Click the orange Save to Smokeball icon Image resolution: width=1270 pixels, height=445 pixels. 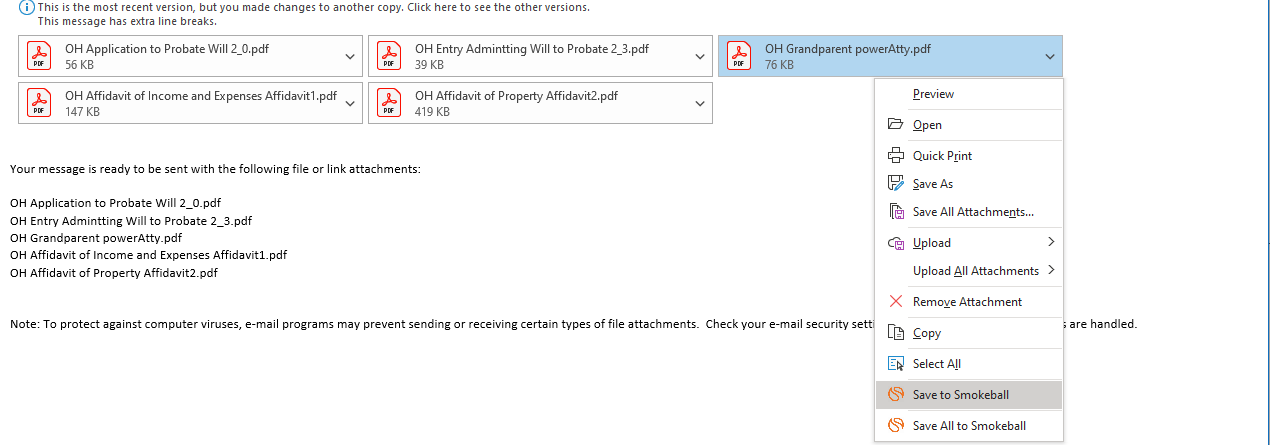(895, 395)
